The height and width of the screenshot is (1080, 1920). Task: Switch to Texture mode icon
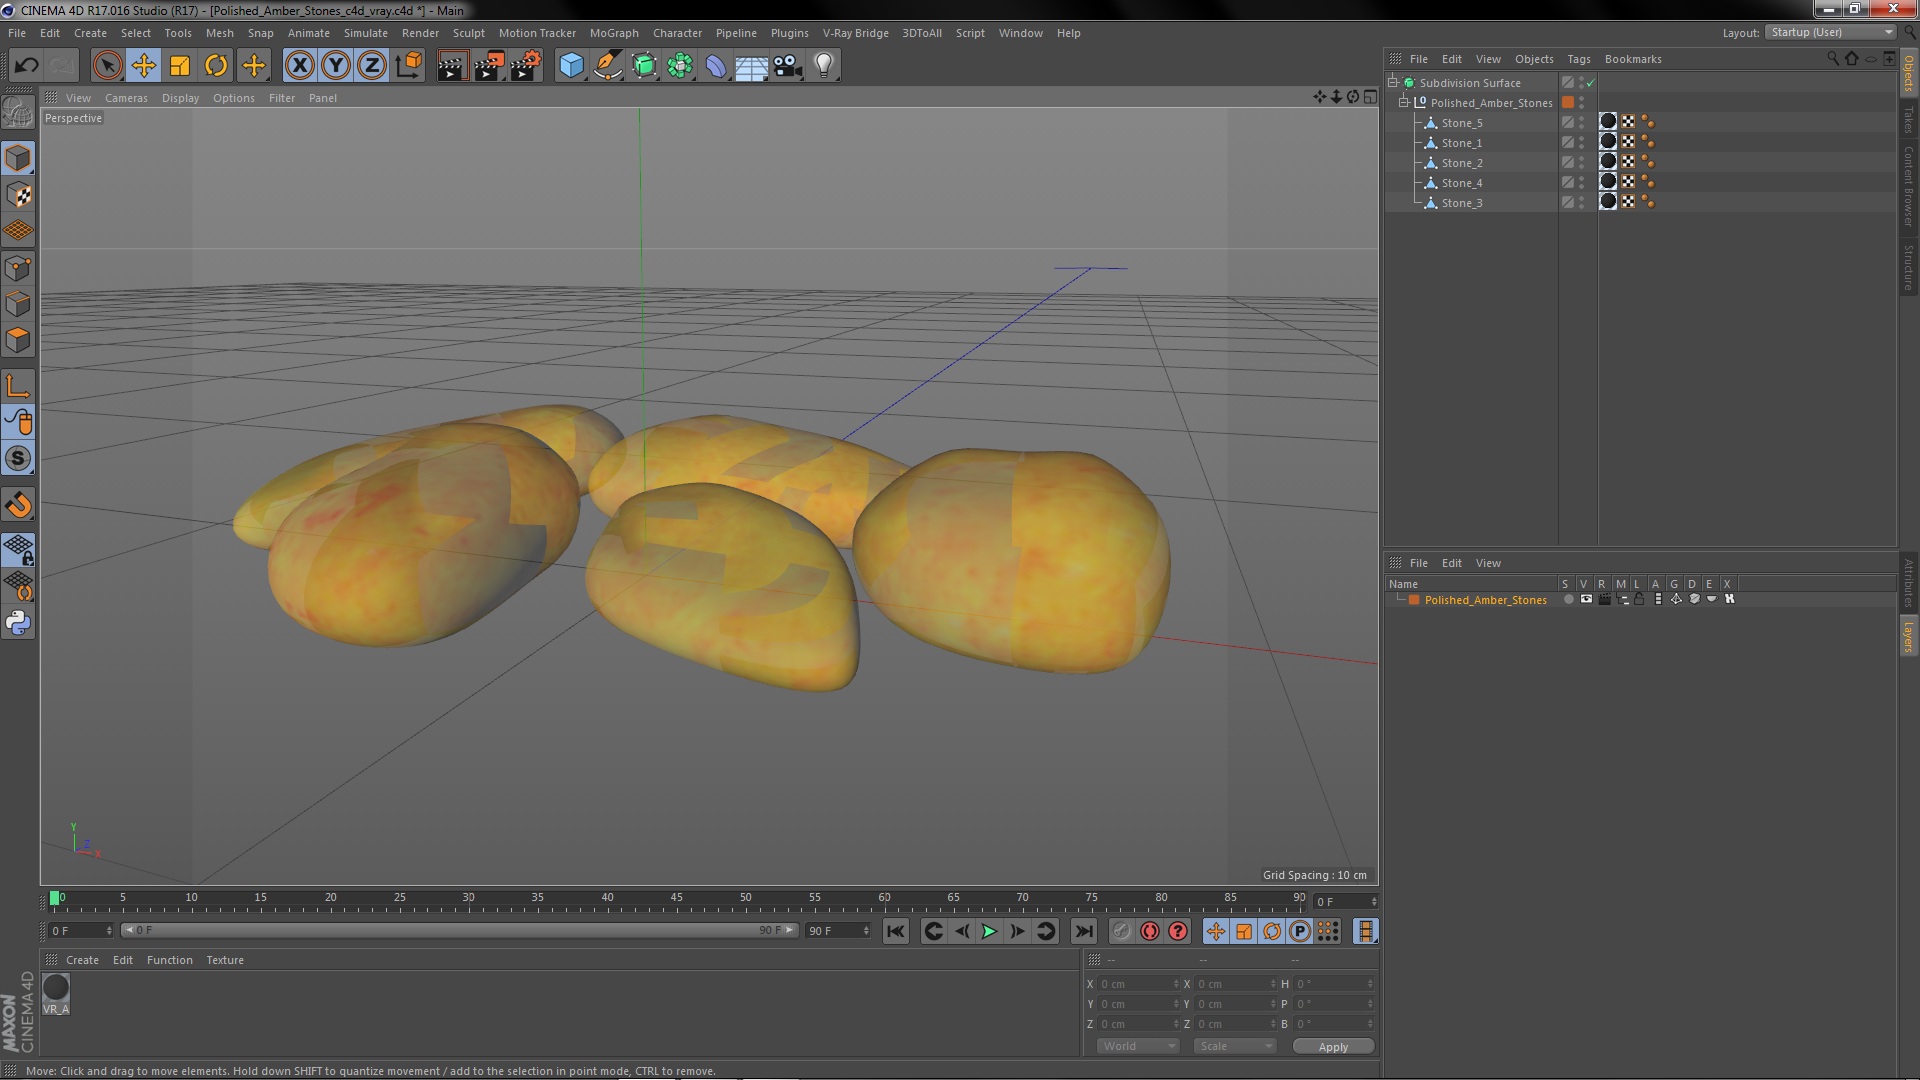(18, 195)
